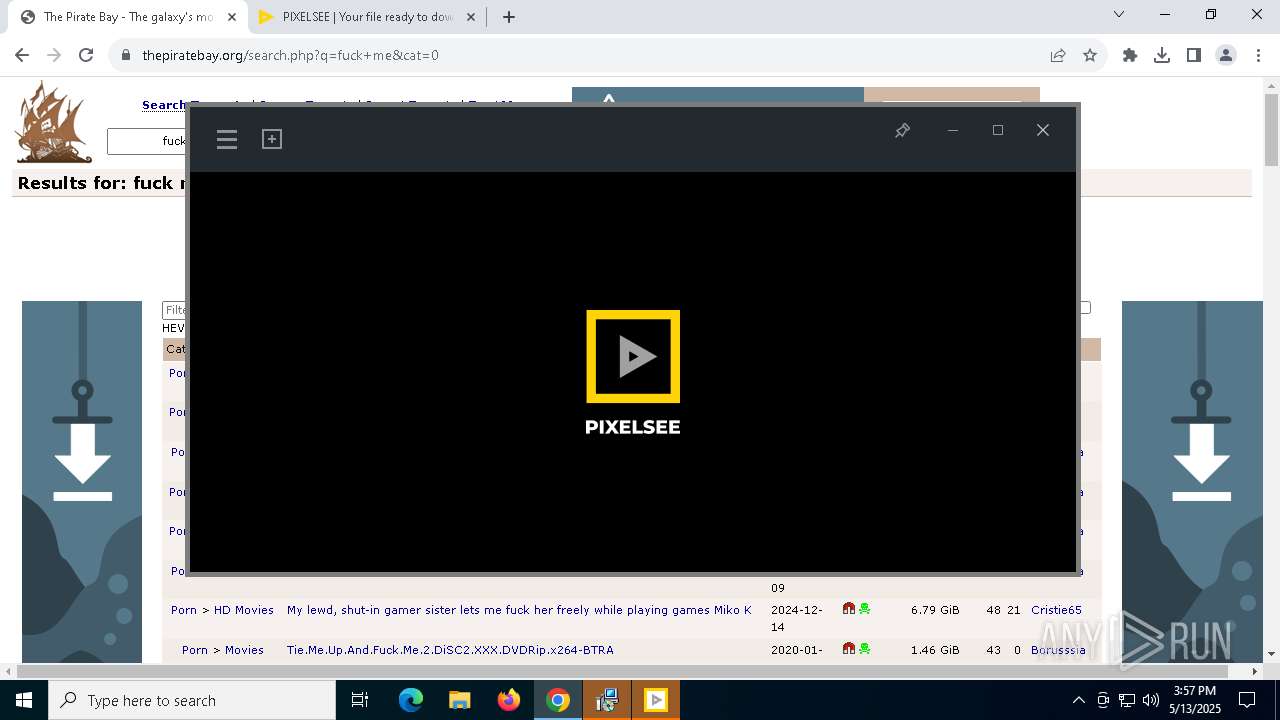The image size is (1280, 720).
Task: Click the 6.79 GiB size cell
Action: tap(935, 610)
